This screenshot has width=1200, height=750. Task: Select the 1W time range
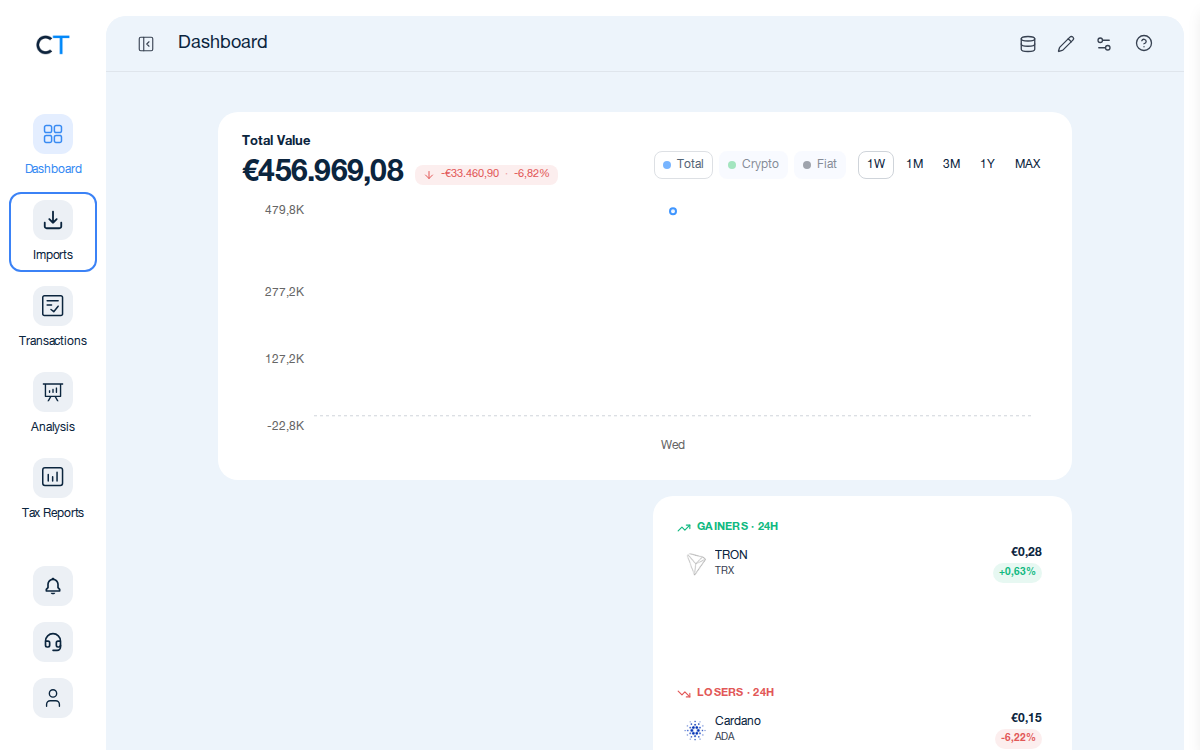point(876,164)
